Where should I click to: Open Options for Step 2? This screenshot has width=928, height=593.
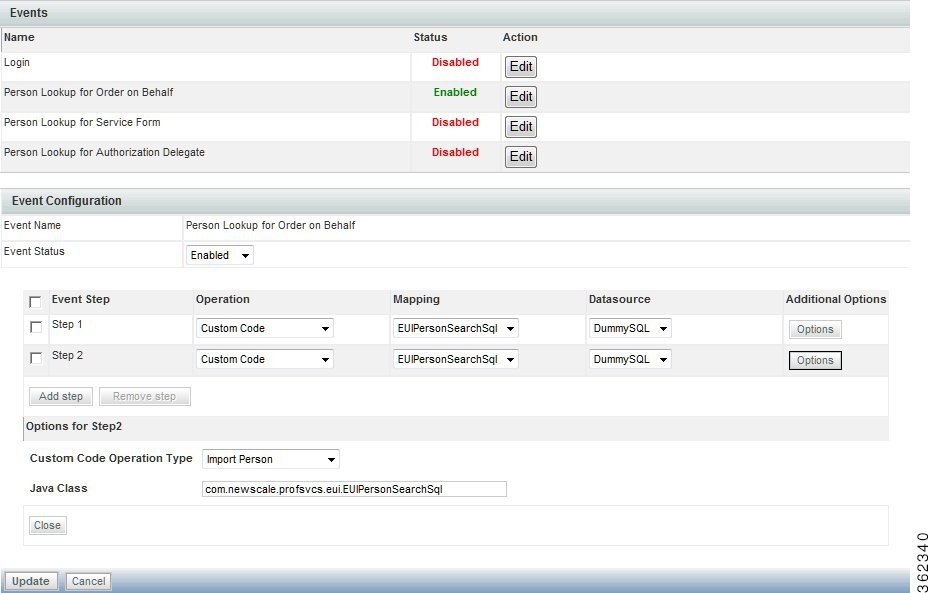click(815, 360)
